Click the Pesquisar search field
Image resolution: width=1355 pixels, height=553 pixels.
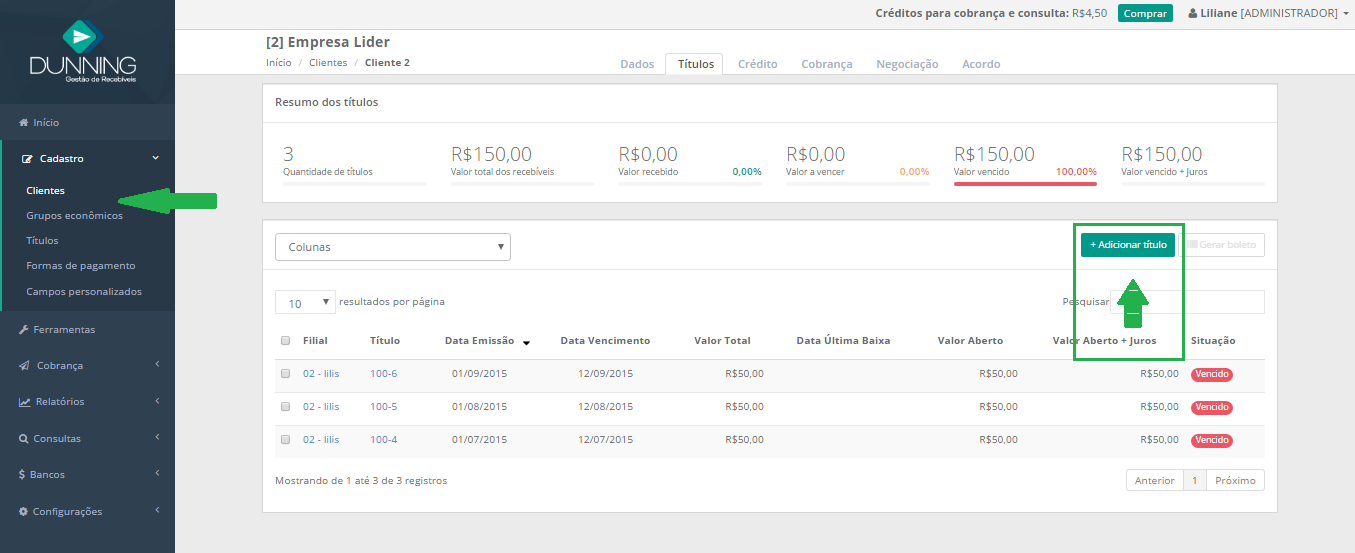(x=1187, y=302)
